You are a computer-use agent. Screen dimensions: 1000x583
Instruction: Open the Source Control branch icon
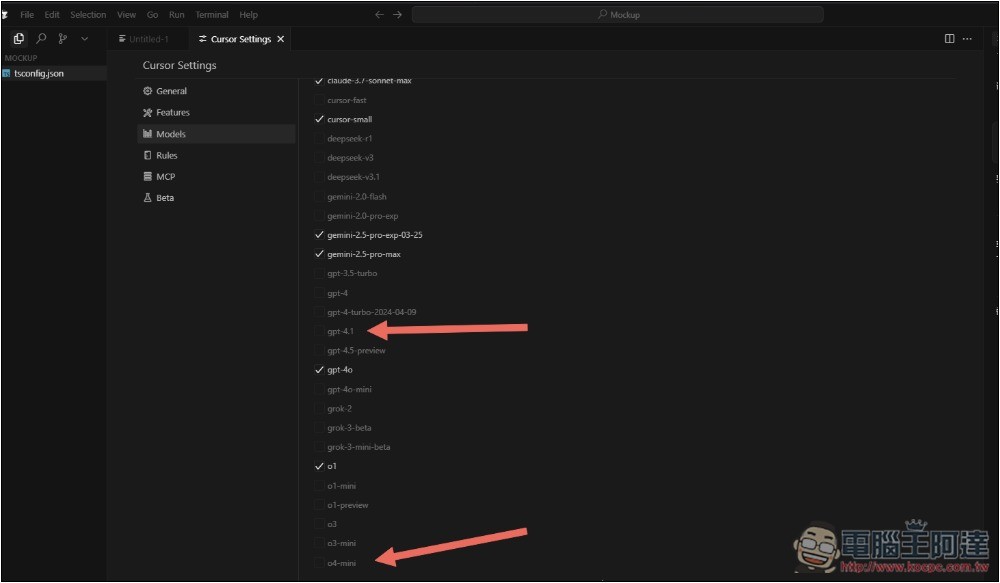(x=63, y=39)
